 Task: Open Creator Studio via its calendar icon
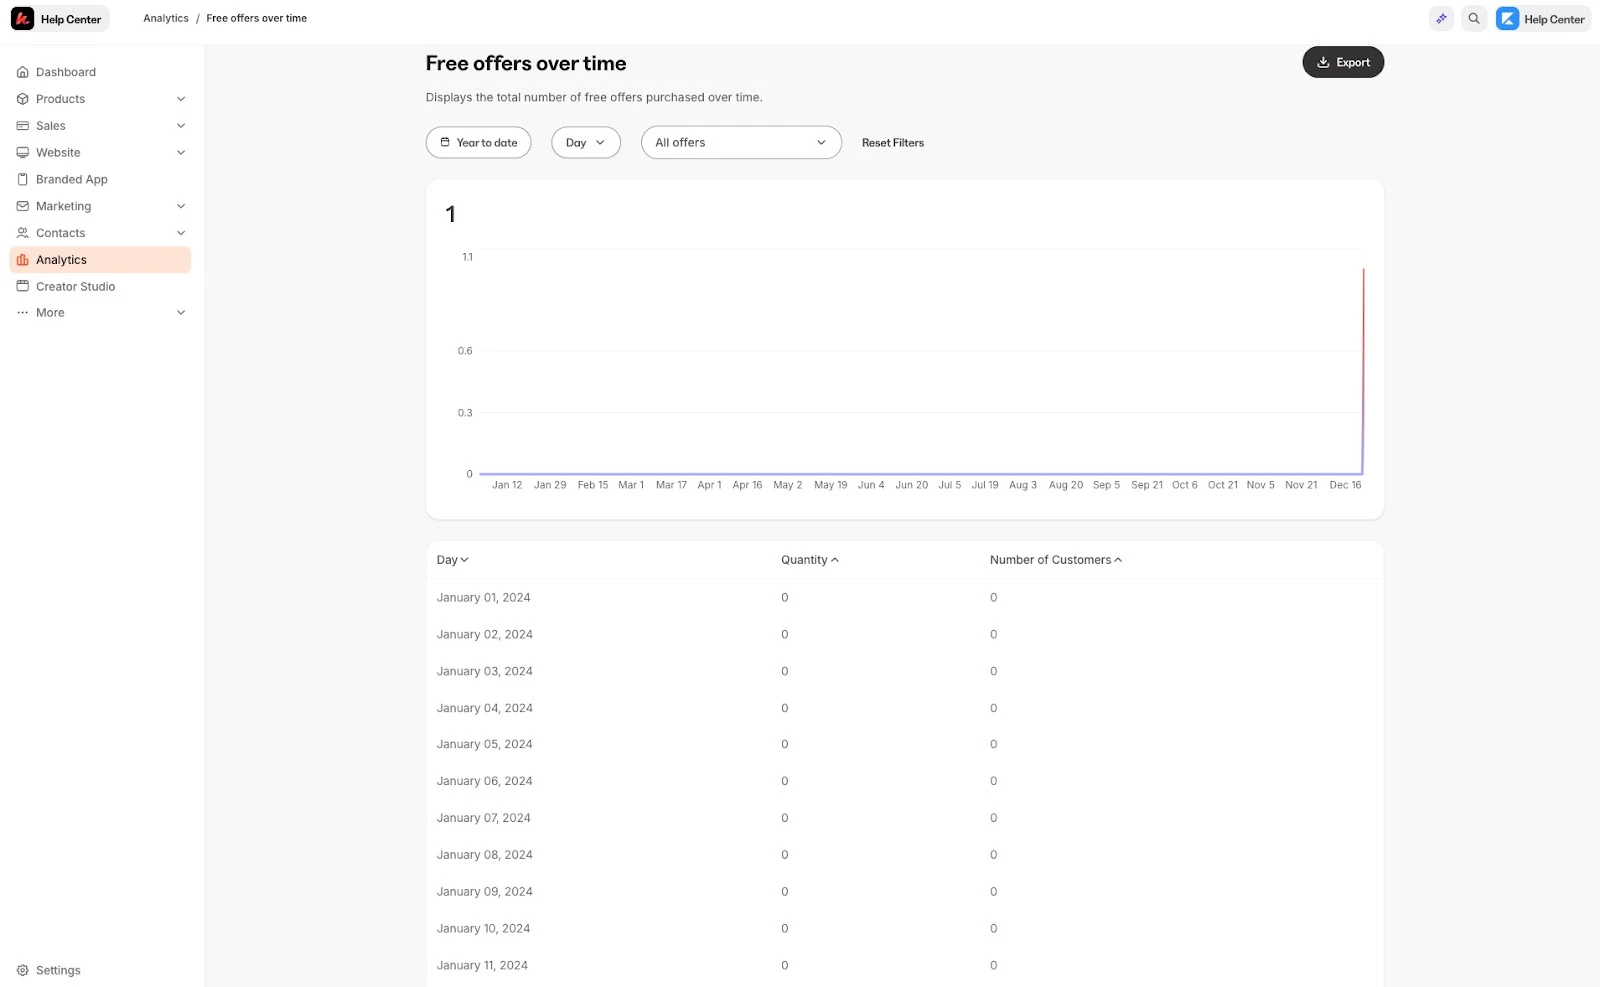(x=22, y=286)
